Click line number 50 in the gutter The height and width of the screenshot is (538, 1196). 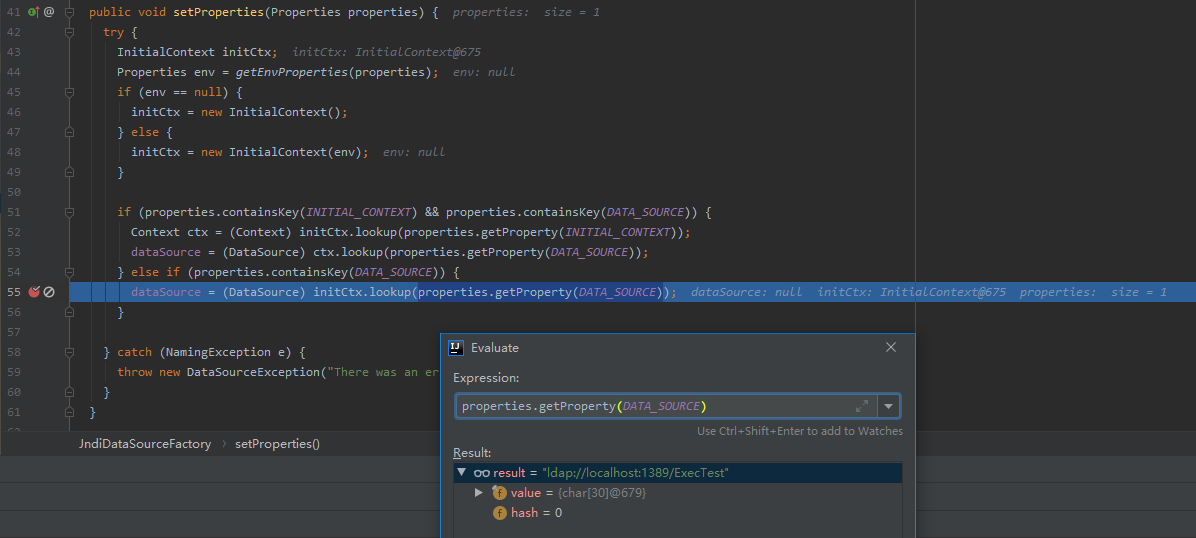[x=13, y=192]
